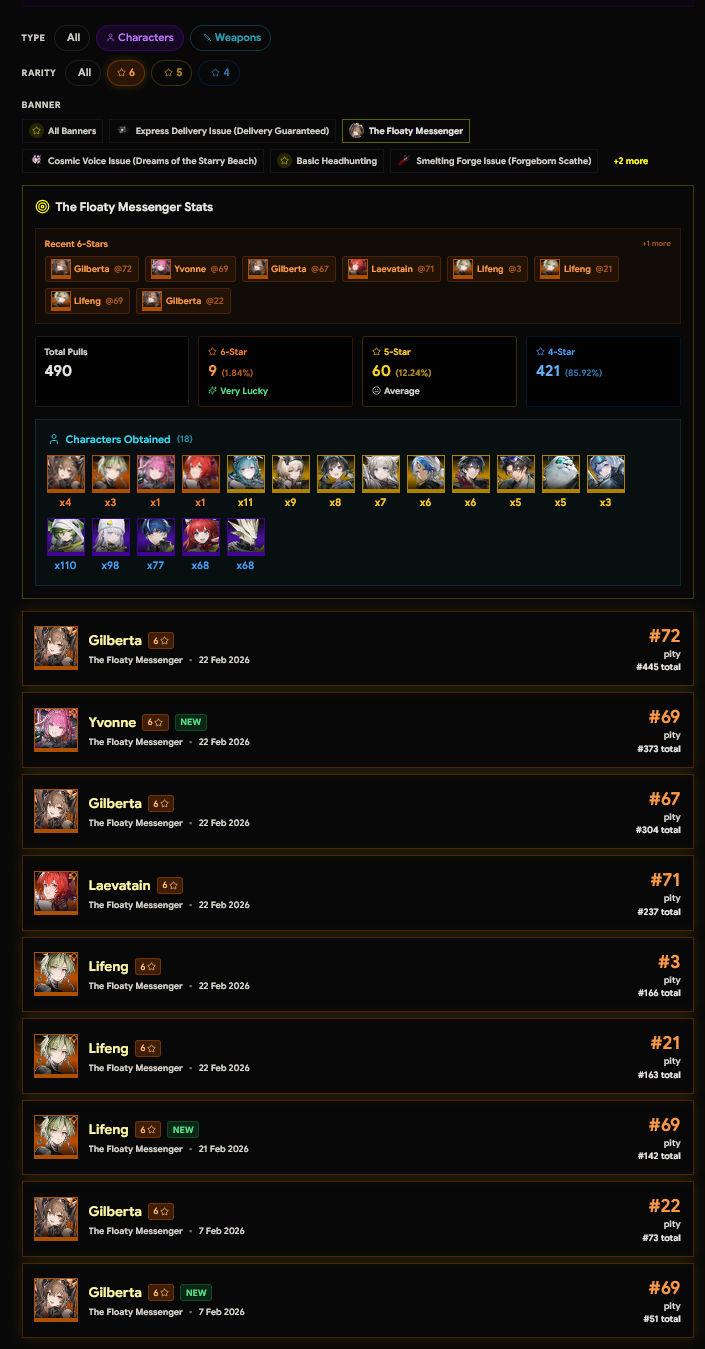Click the Laevatain avatar in pull history
This screenshot has height=1349, width=705.
56,893
